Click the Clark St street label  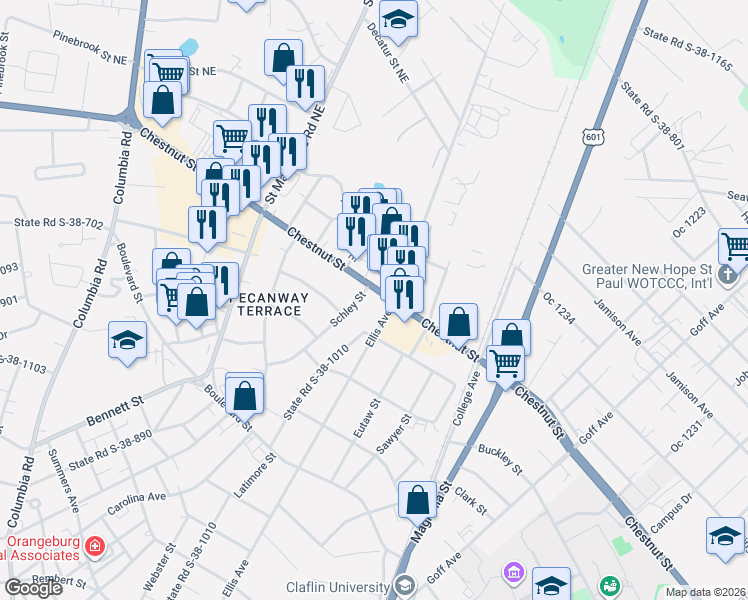470,501
